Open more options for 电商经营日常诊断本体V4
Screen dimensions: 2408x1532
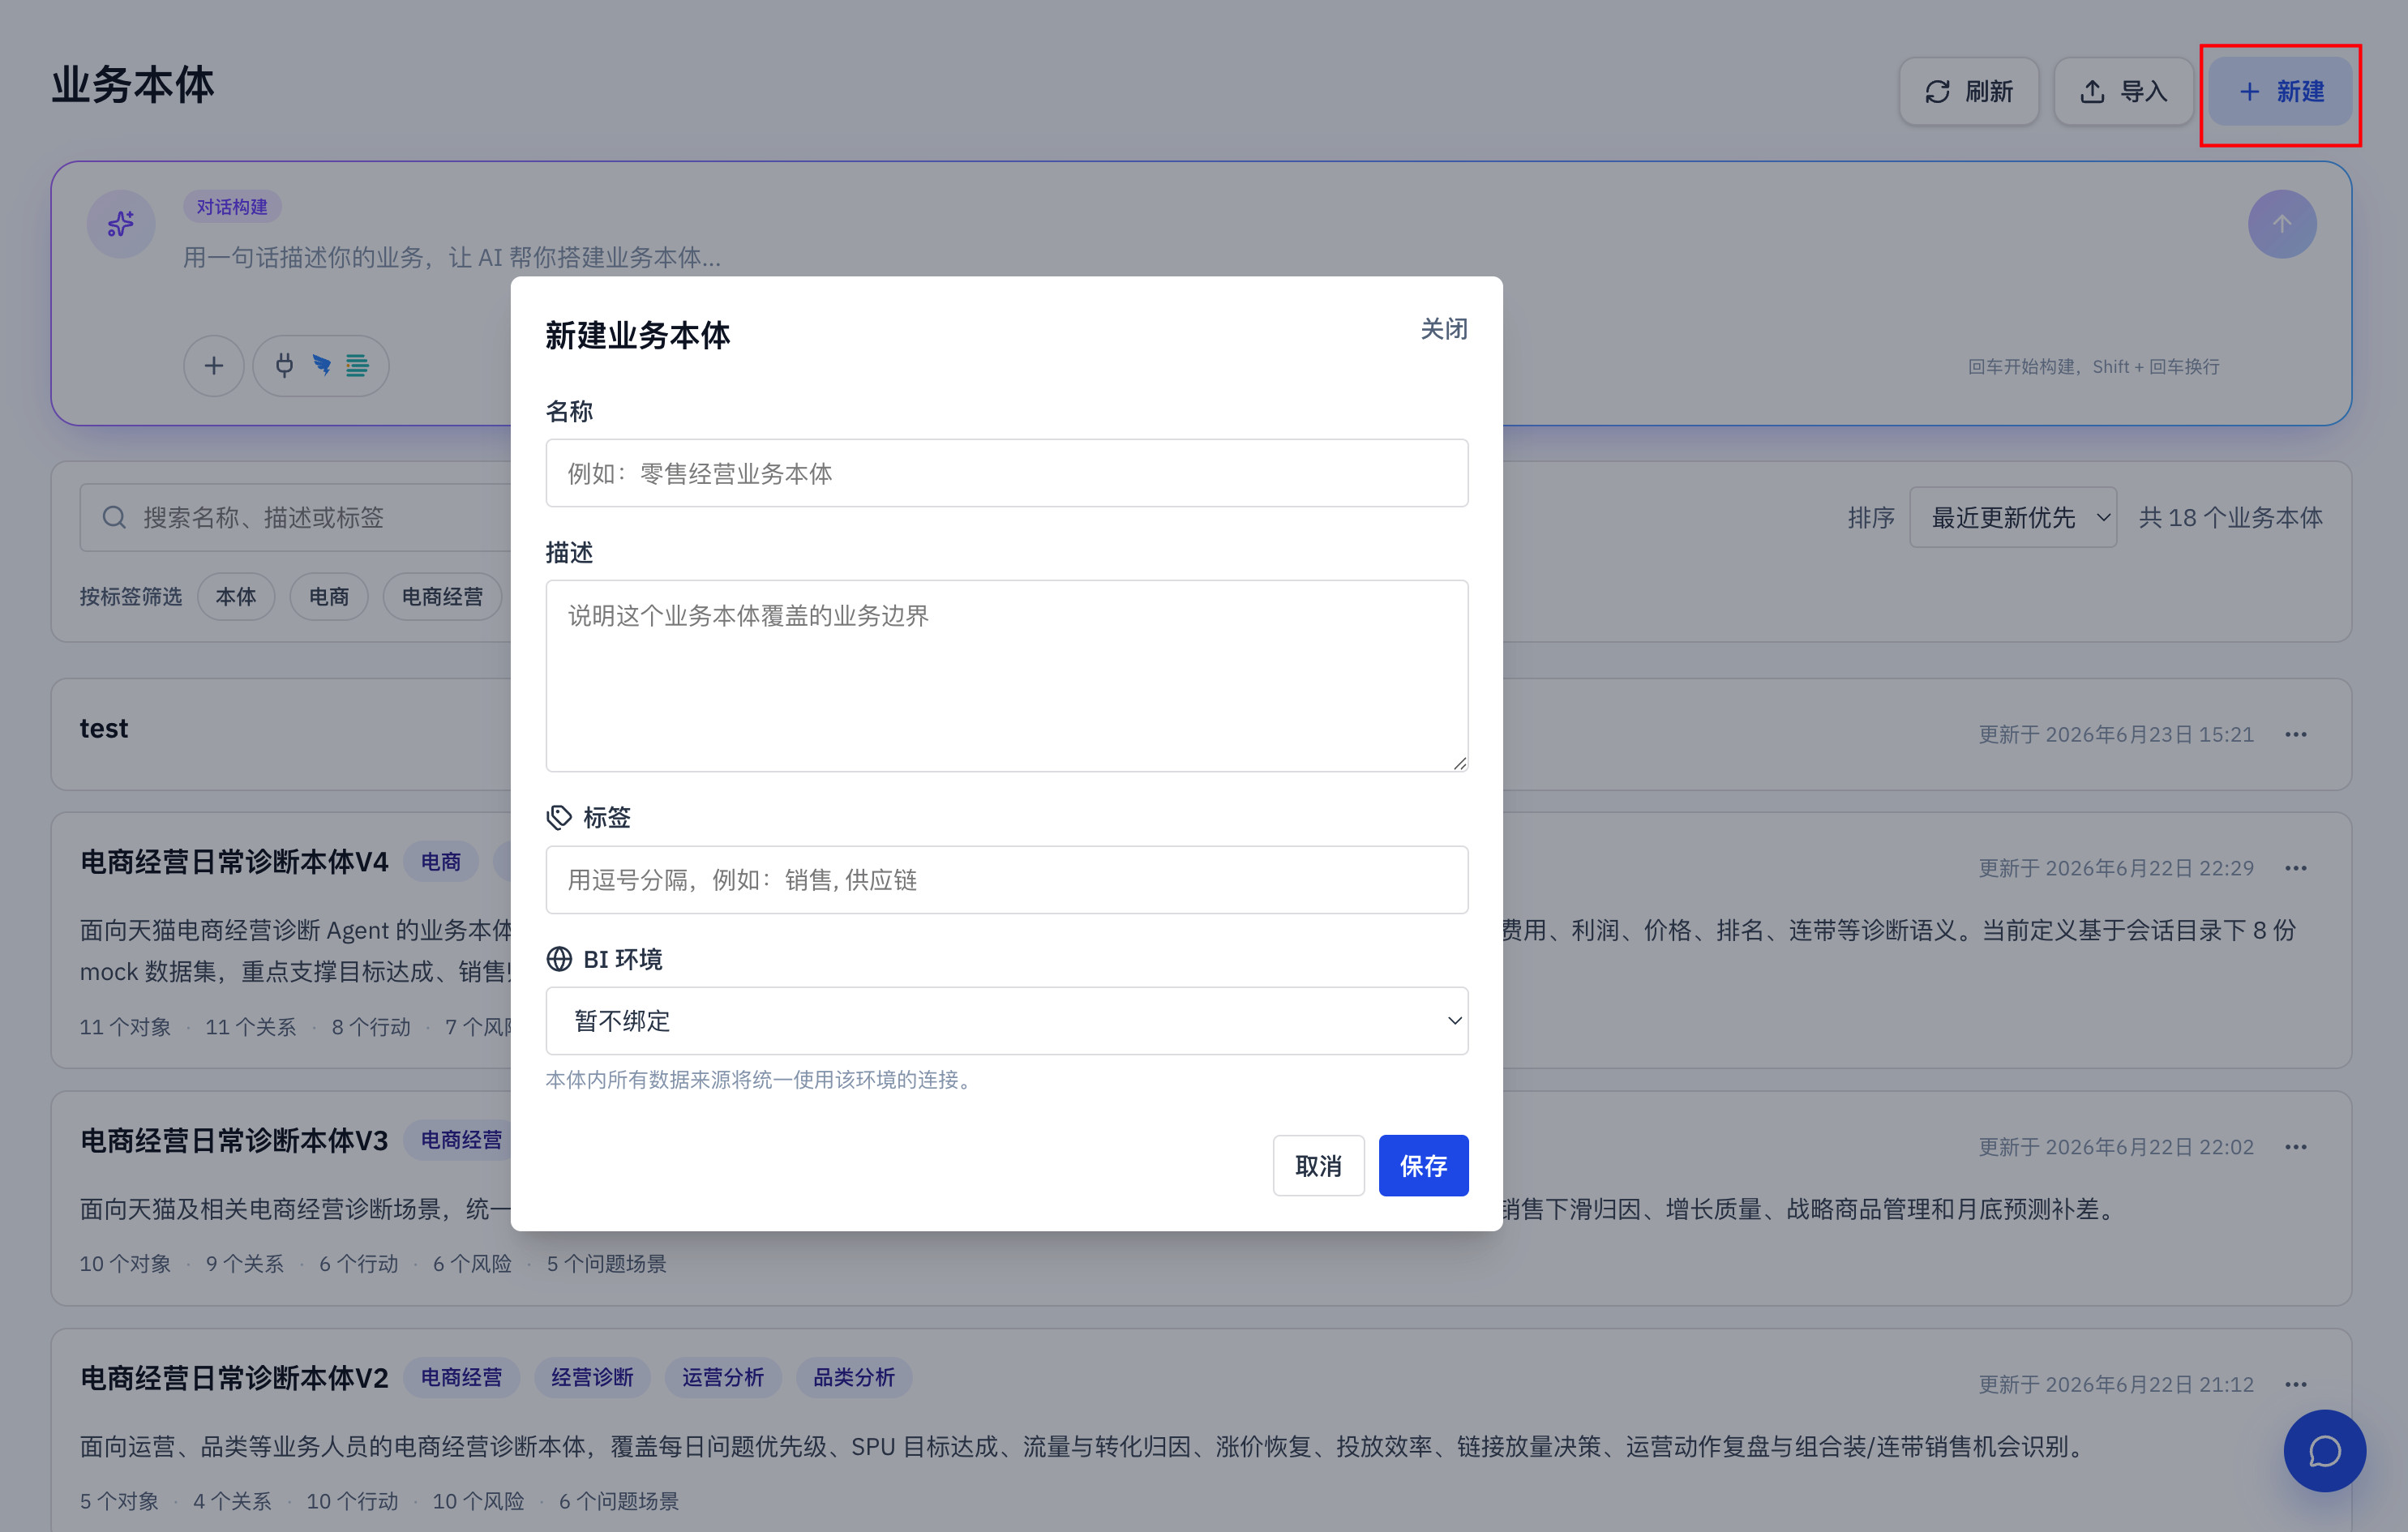click(x=2296, y=868)
